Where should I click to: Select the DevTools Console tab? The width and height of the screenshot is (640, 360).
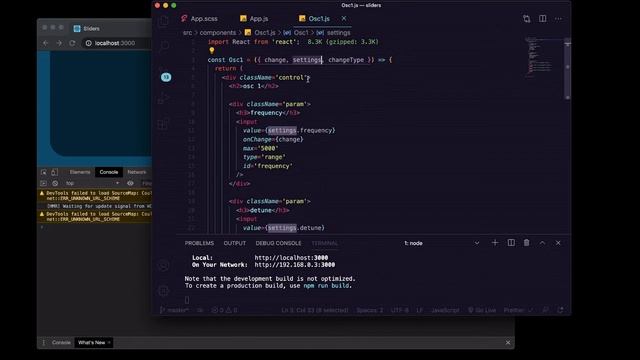point(109,172)
